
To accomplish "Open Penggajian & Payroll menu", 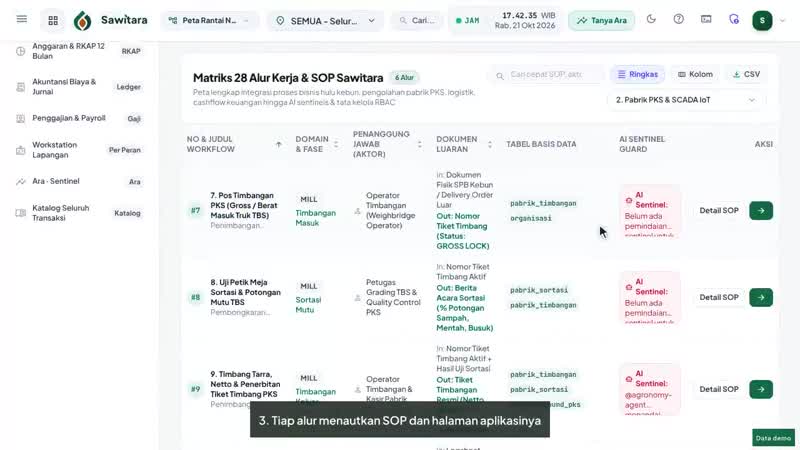I will click(x=79, y=118).
